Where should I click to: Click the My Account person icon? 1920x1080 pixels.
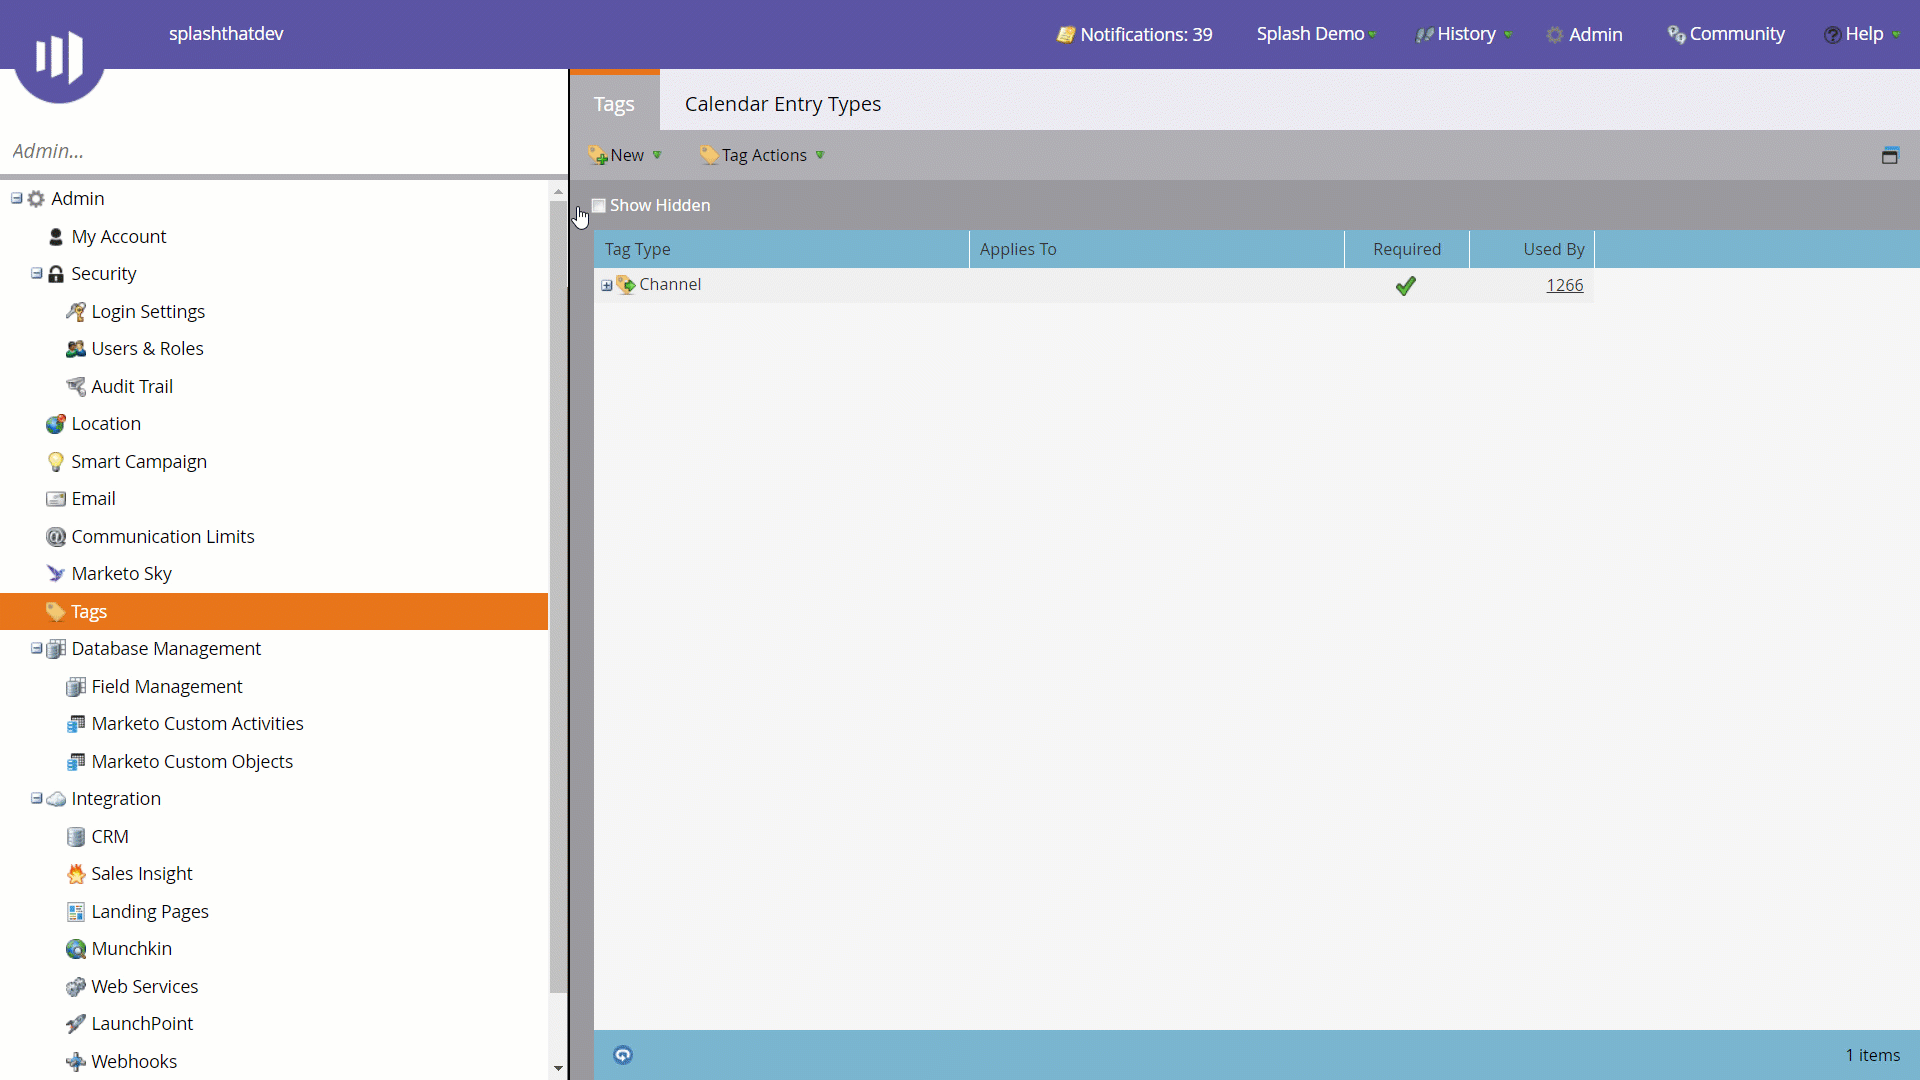pyautogui.click(x=56, y=237)
